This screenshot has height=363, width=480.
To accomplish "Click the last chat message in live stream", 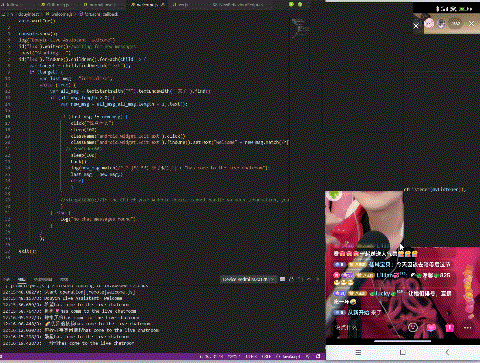I will 357,313.
